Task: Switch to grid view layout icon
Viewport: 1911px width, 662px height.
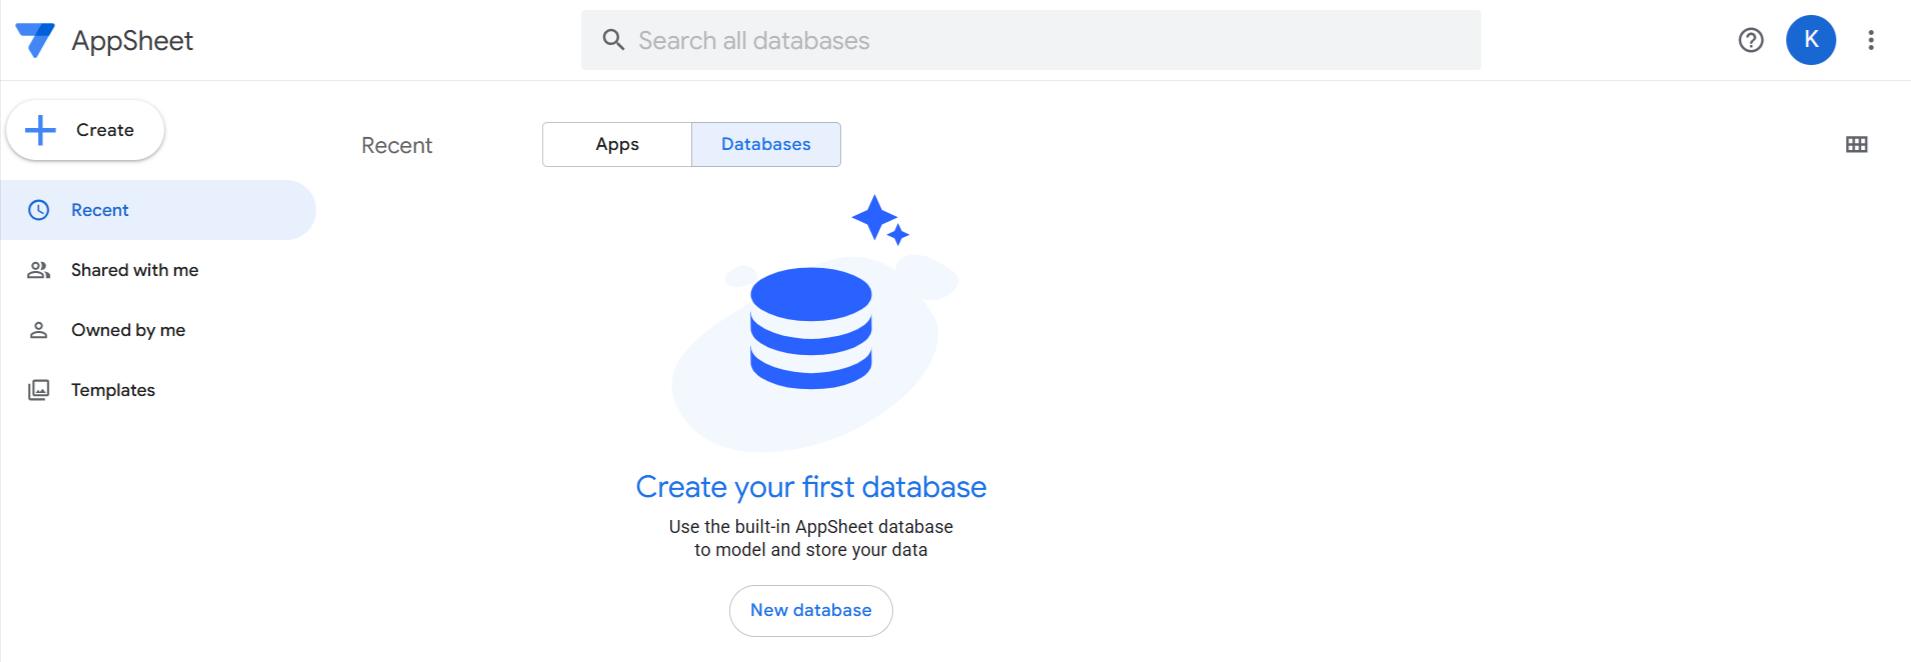Action: point(1857,144)
